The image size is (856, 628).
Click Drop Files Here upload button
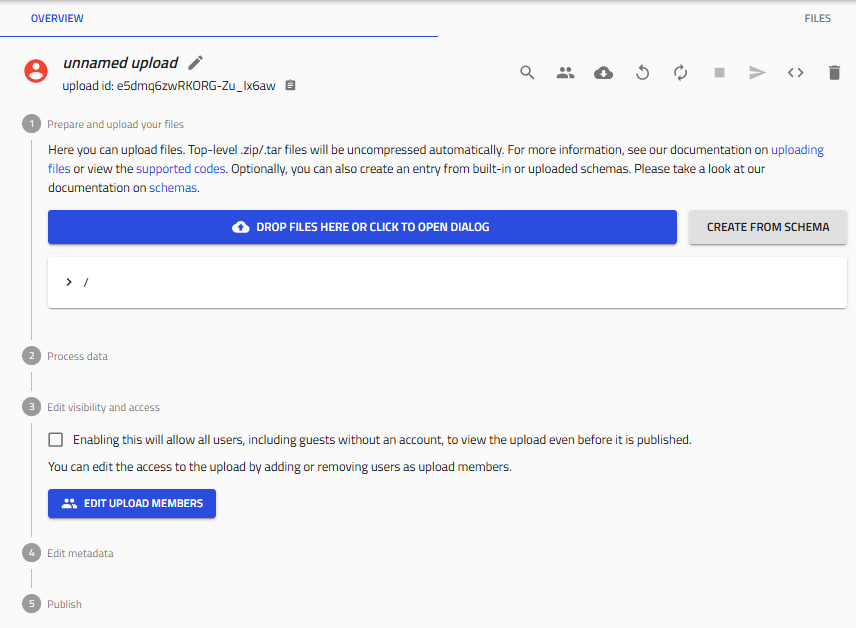[362, 227]
